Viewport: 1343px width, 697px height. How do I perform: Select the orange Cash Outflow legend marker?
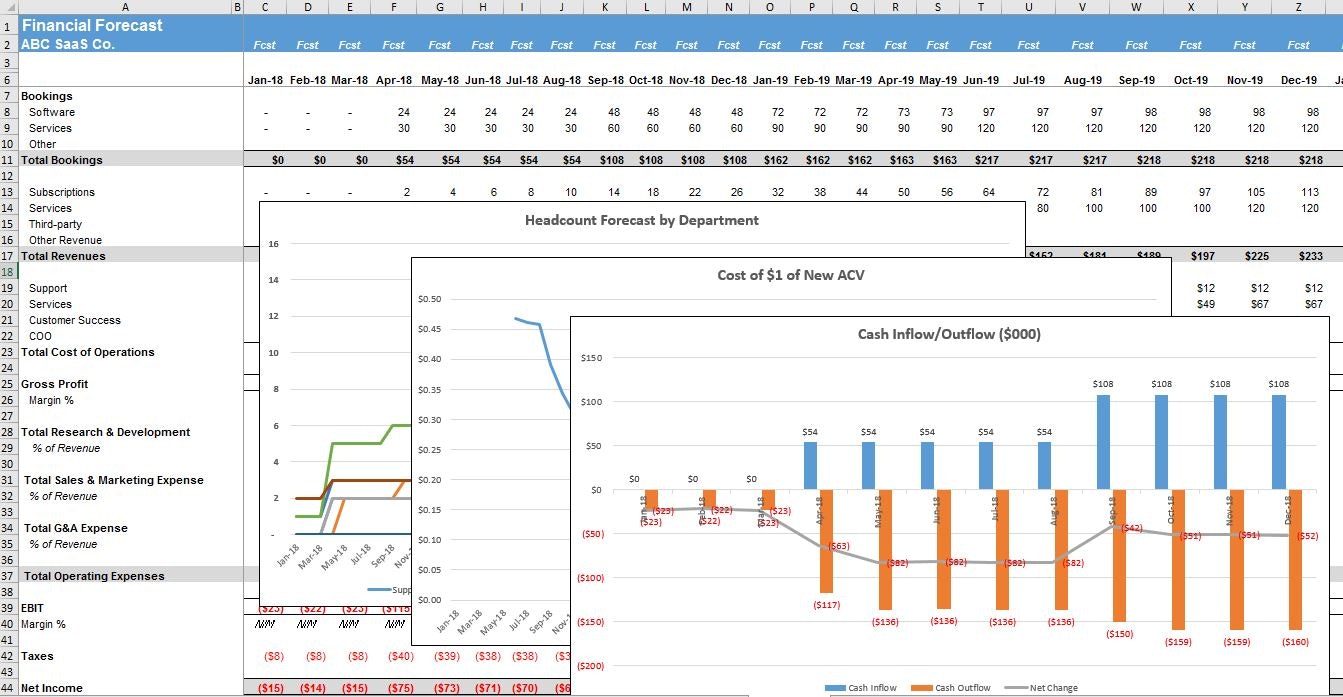[923, 688]
